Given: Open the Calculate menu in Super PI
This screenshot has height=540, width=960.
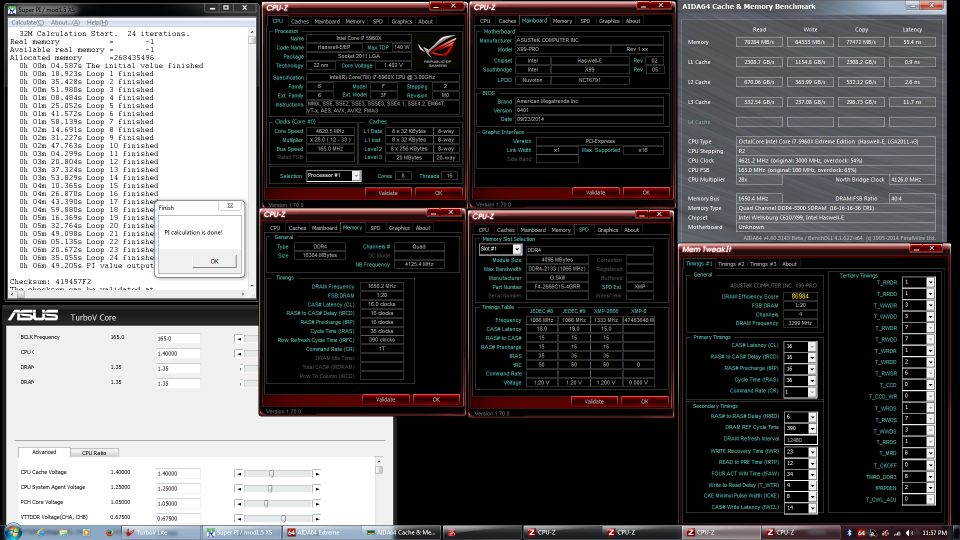Looking at the screenshot, I should click(x=28, y=22).
